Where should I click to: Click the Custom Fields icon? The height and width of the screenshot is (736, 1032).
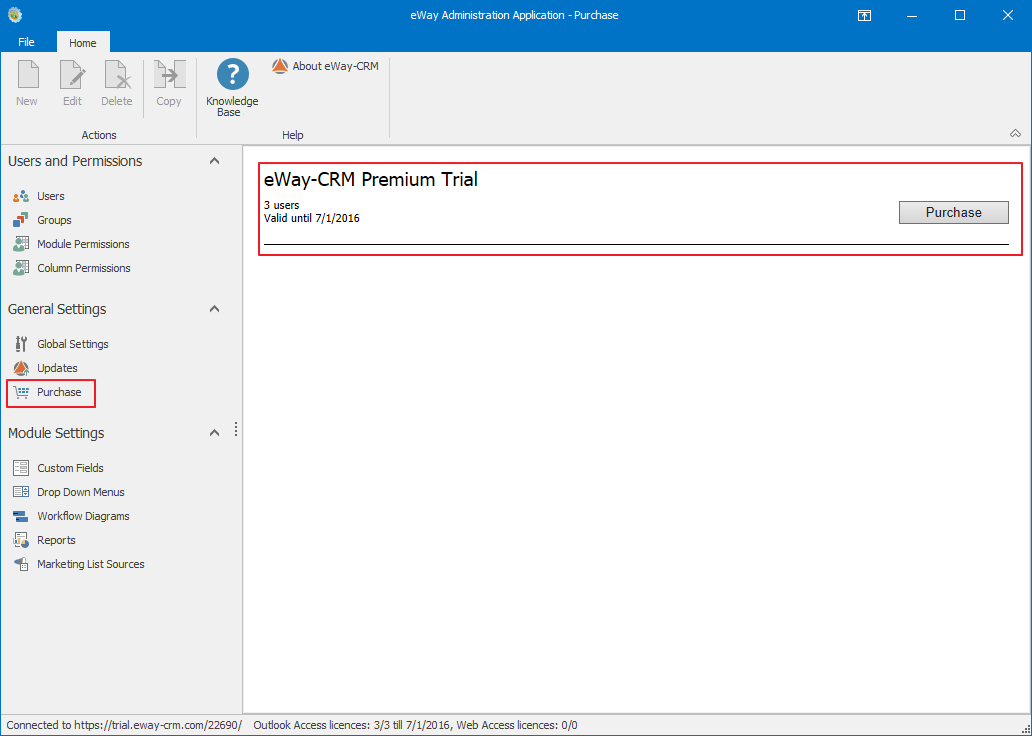21,468
